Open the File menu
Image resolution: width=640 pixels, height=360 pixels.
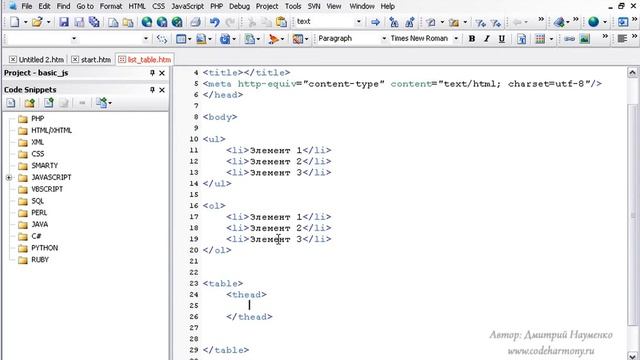[27, 6]
